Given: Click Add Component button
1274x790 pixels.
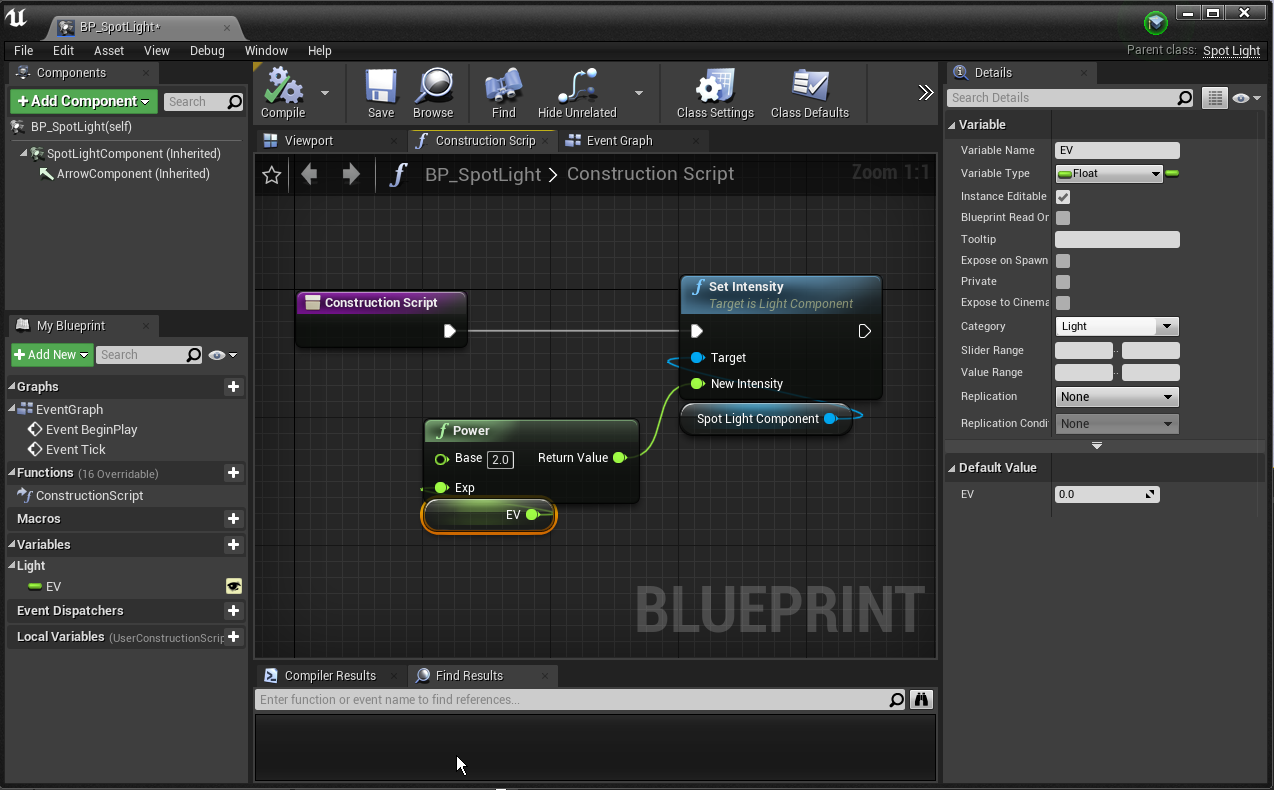Looking at the screenshot, I should click(84, 101).
